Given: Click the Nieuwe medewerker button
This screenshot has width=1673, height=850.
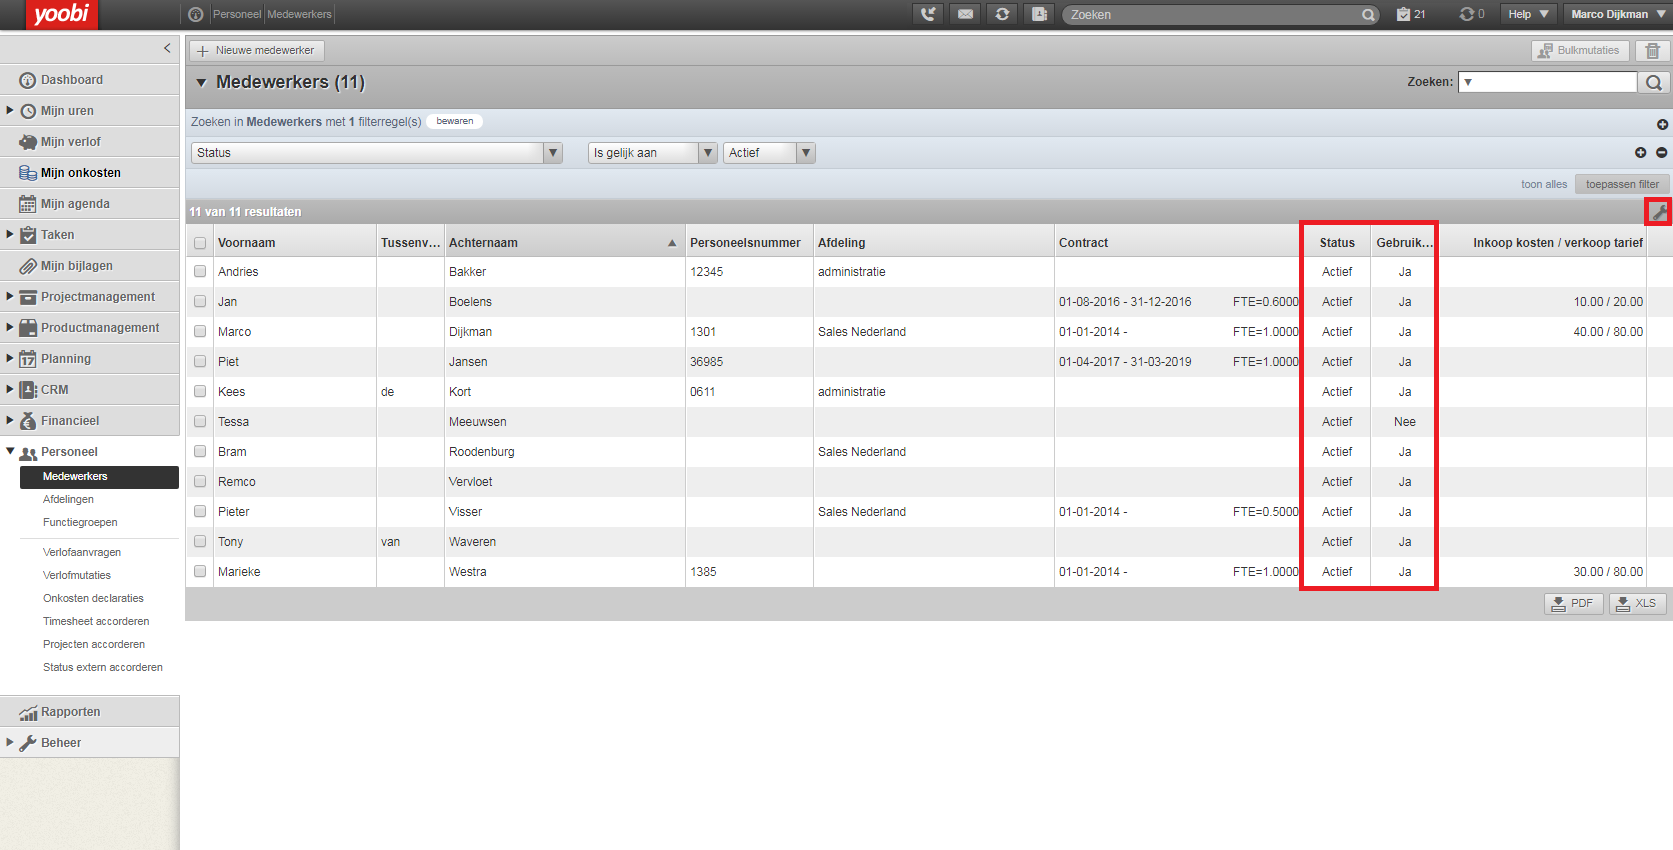Looking at the screenshot, I should [x=257, y=50].
